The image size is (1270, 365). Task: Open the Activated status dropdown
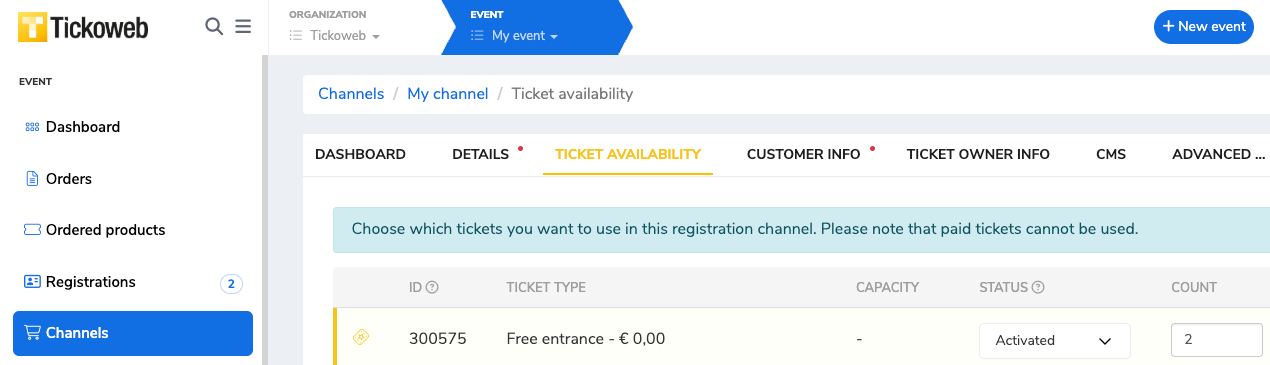tap(1055, 340)
